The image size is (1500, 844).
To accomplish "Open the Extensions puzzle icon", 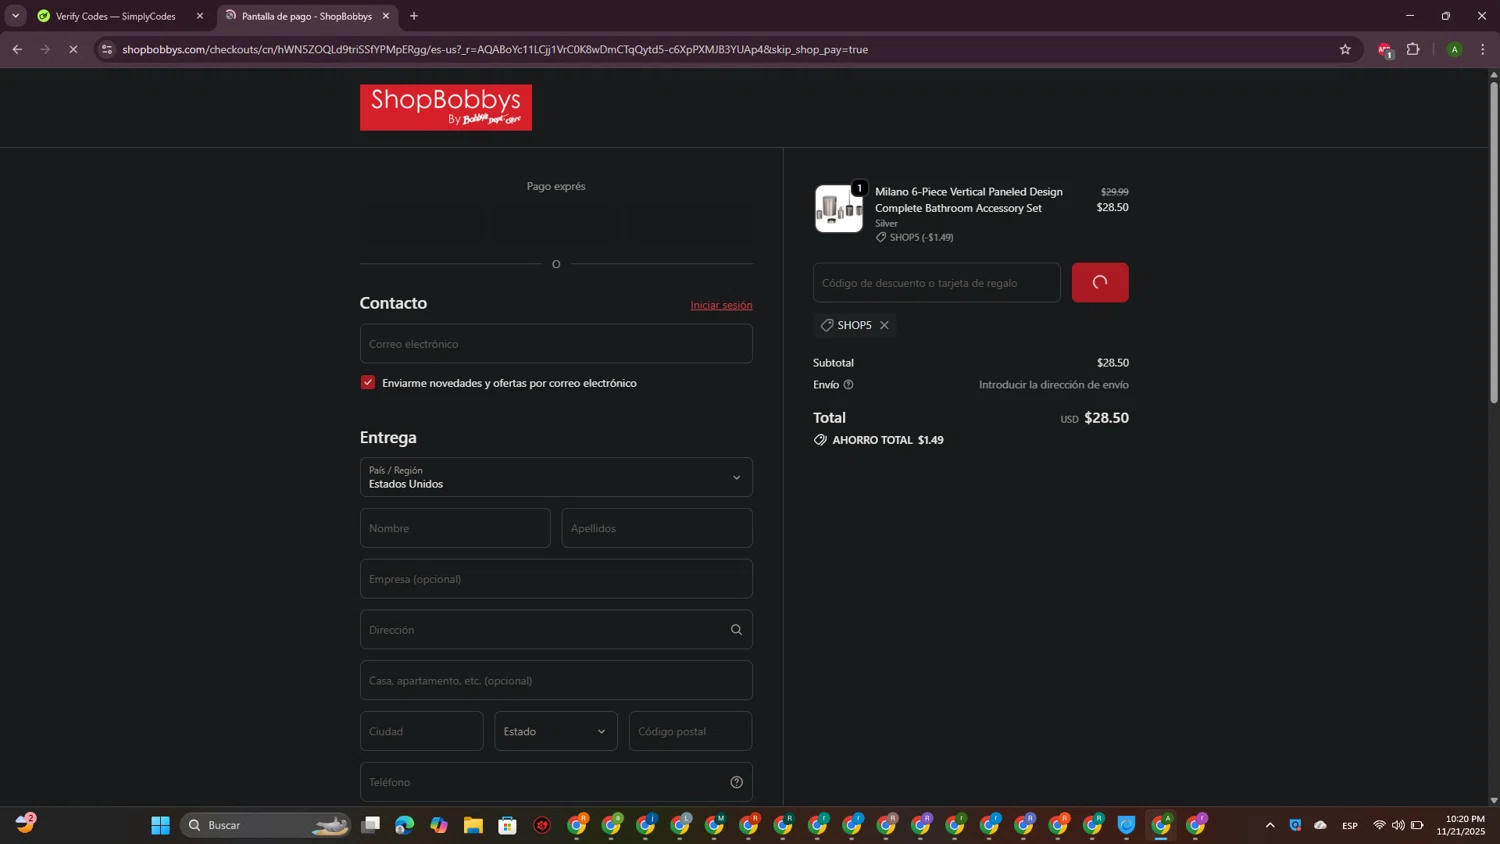I will 1413,49.
